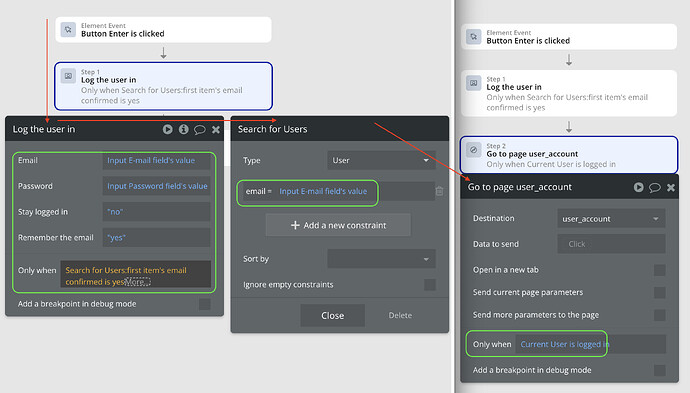The height and width of the screenshot is (393, 690).
Task: Check Send current page parameters box
Action: tap(659, 292)
